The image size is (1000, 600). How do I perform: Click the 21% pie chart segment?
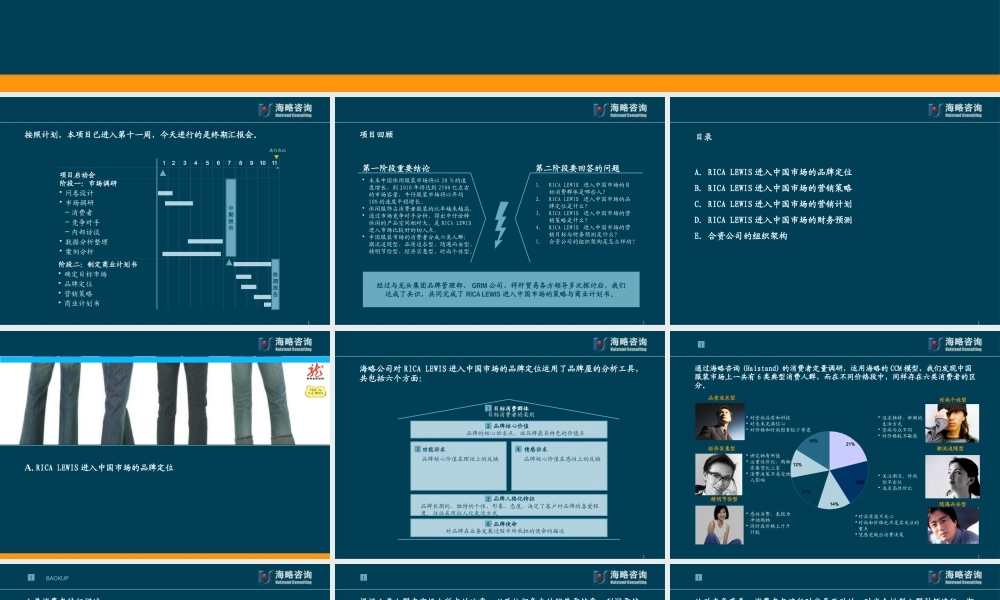point(847,450)
